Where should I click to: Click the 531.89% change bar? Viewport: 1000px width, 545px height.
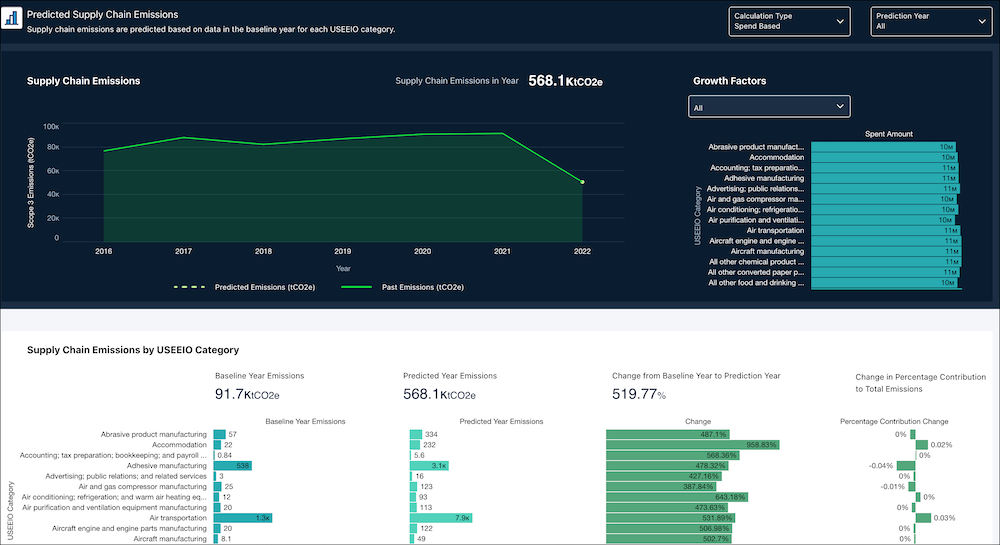click(671, 518)
